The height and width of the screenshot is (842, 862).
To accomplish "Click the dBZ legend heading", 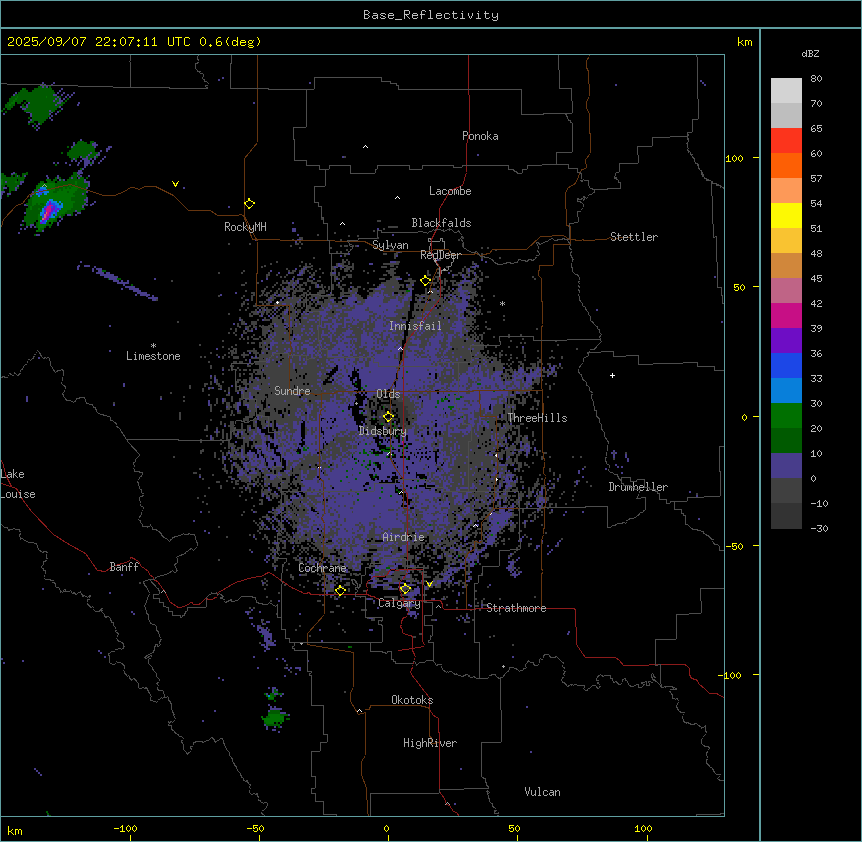I will point(810,53).
